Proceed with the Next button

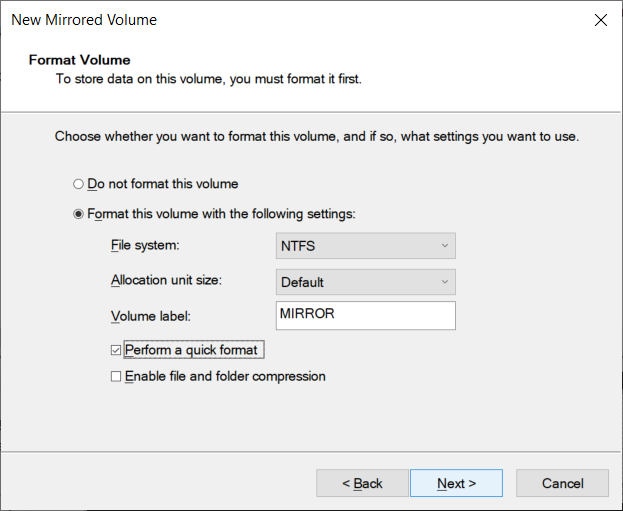point(456,483)
